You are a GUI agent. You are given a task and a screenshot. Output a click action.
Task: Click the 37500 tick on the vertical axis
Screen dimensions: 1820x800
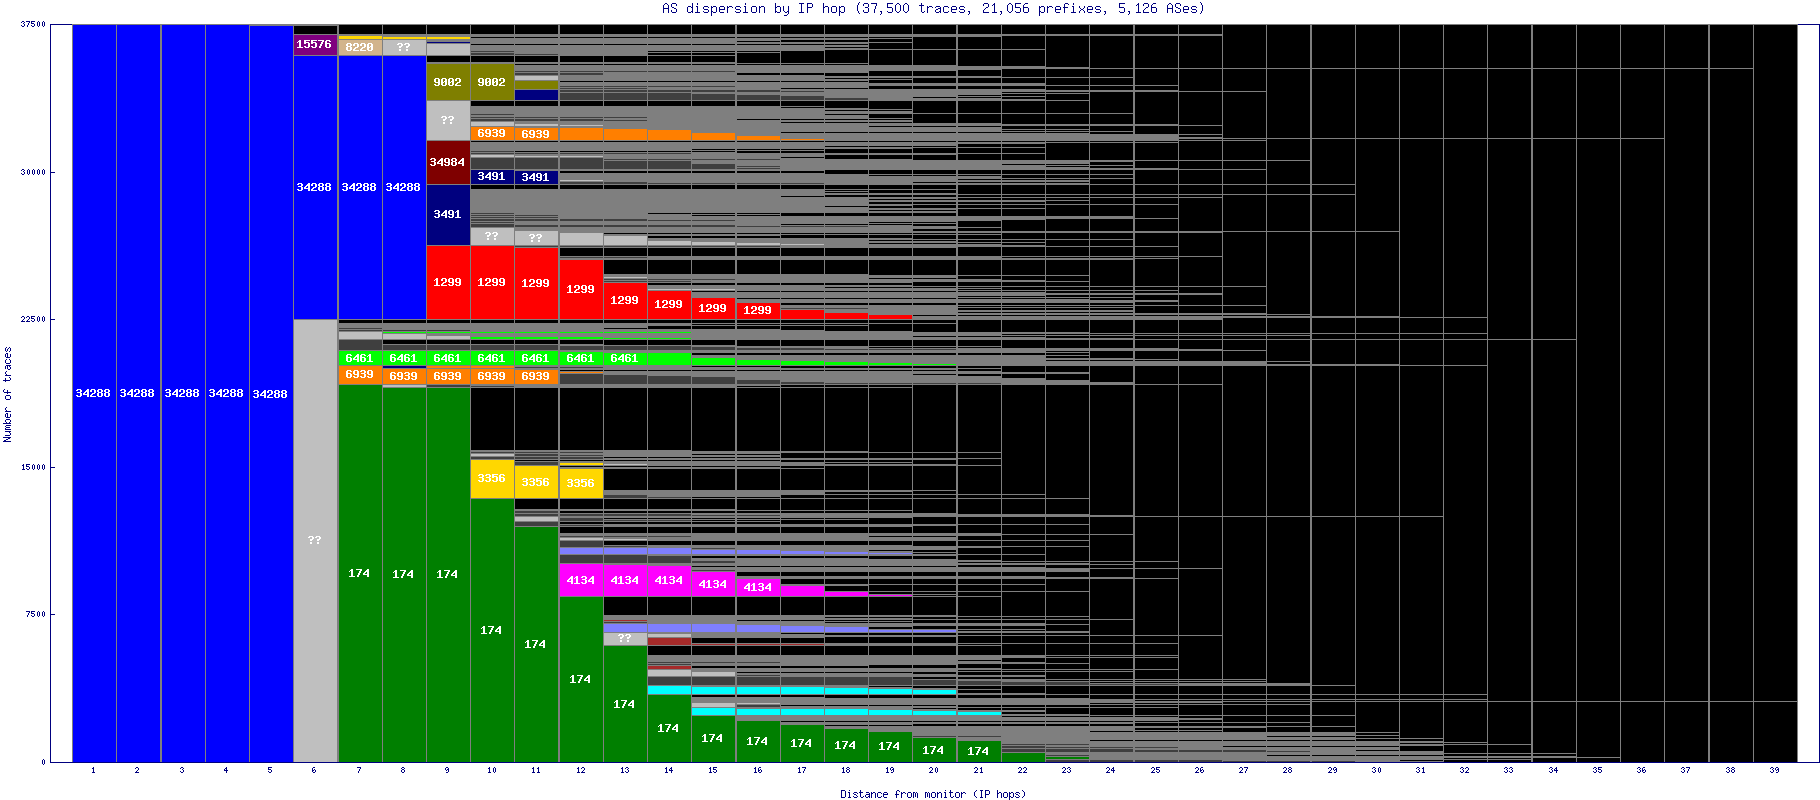[33, 25]
